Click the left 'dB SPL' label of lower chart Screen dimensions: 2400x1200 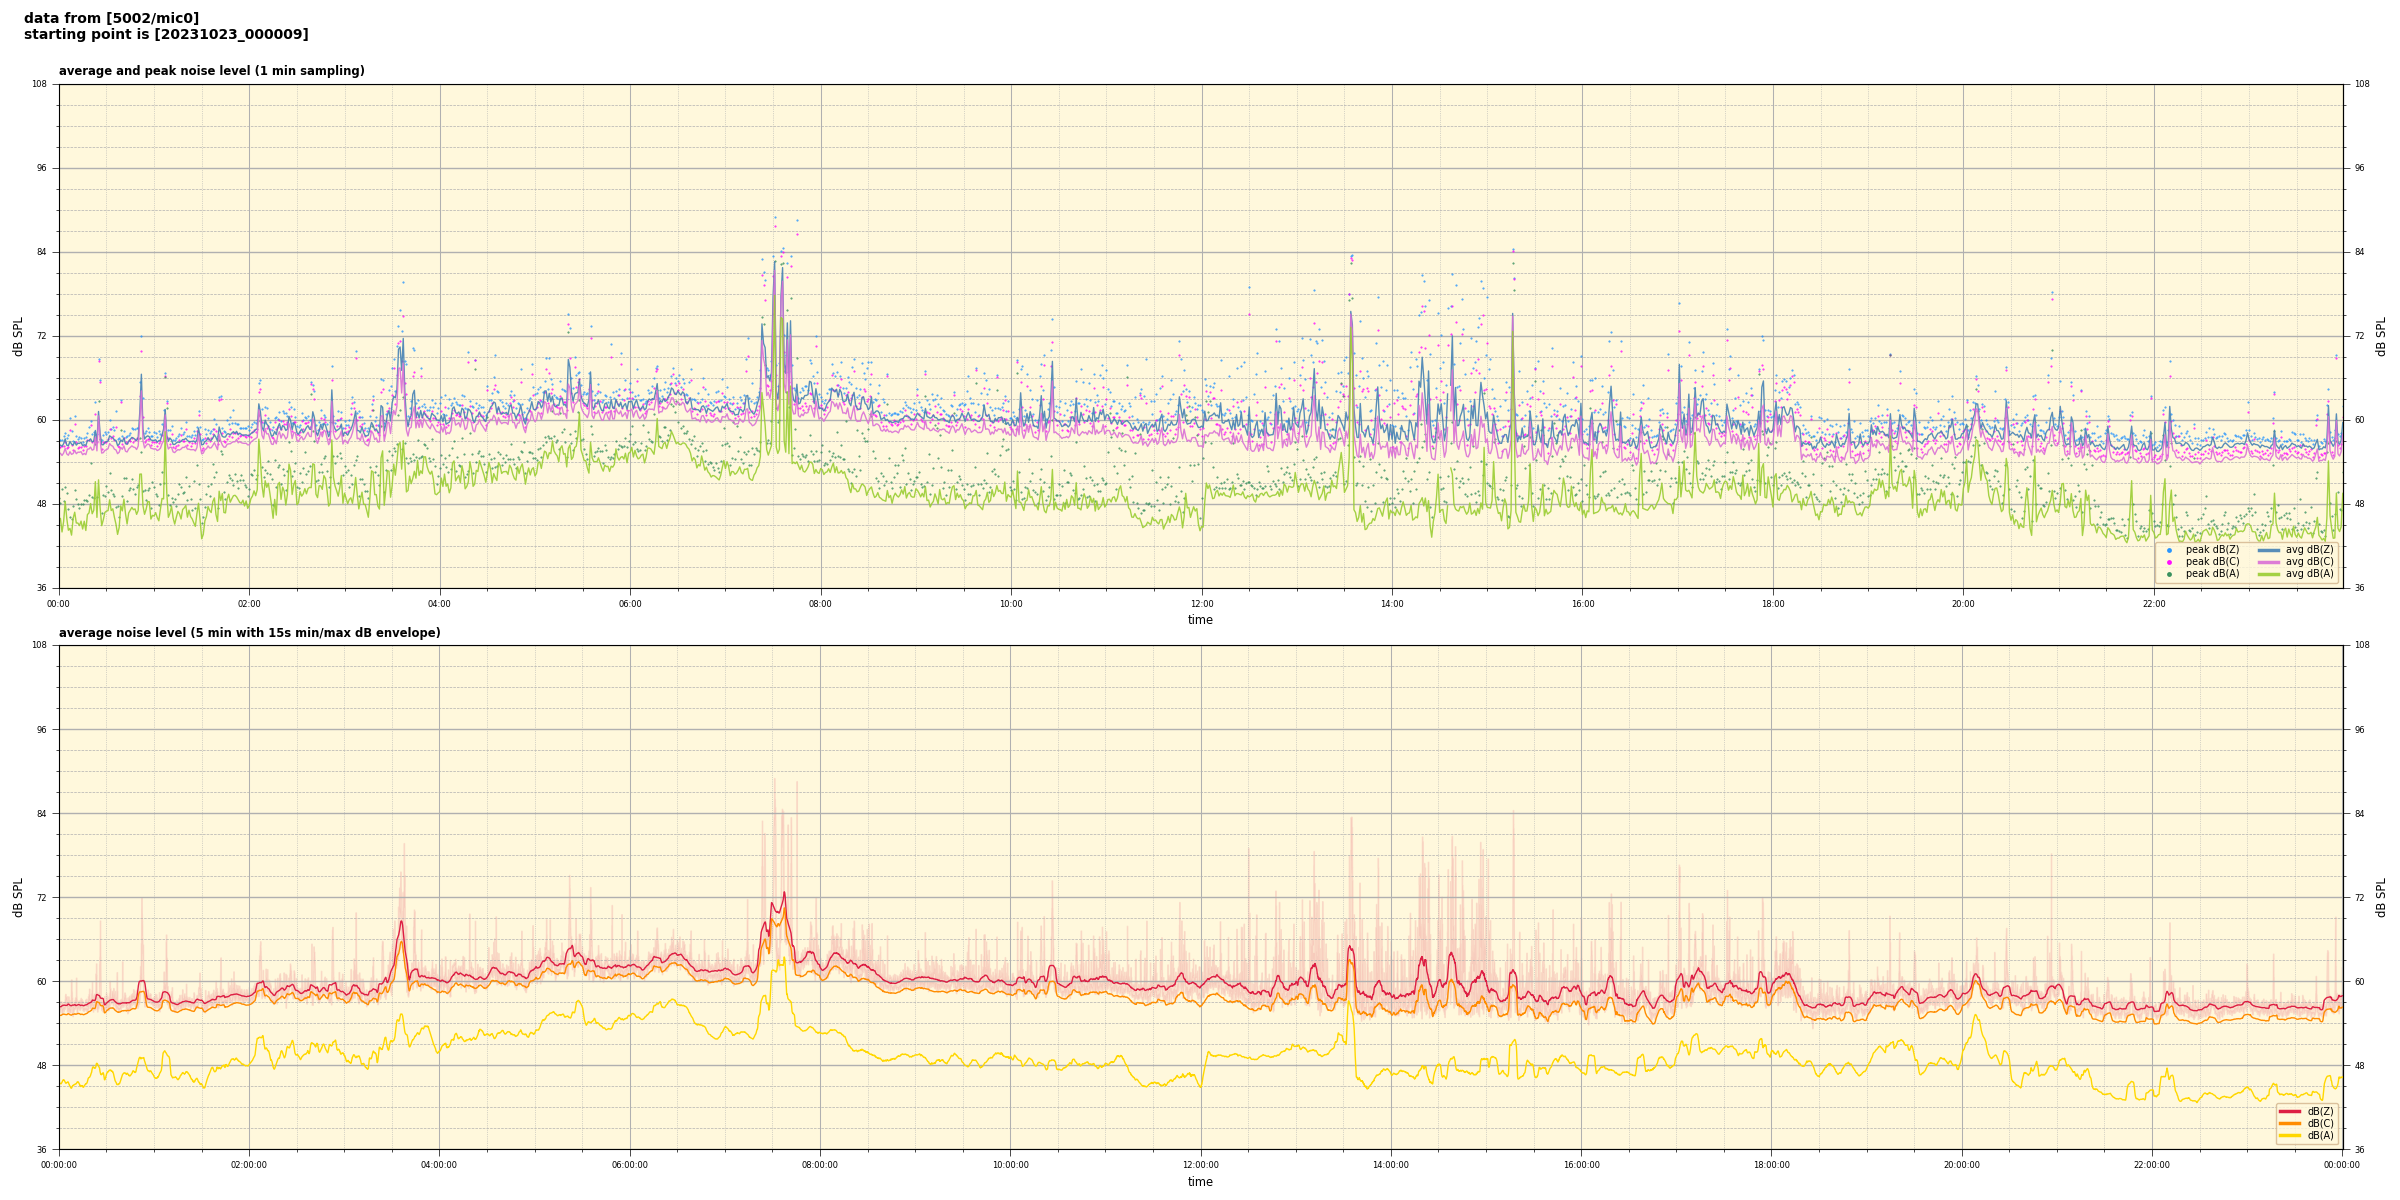(18, 897)
